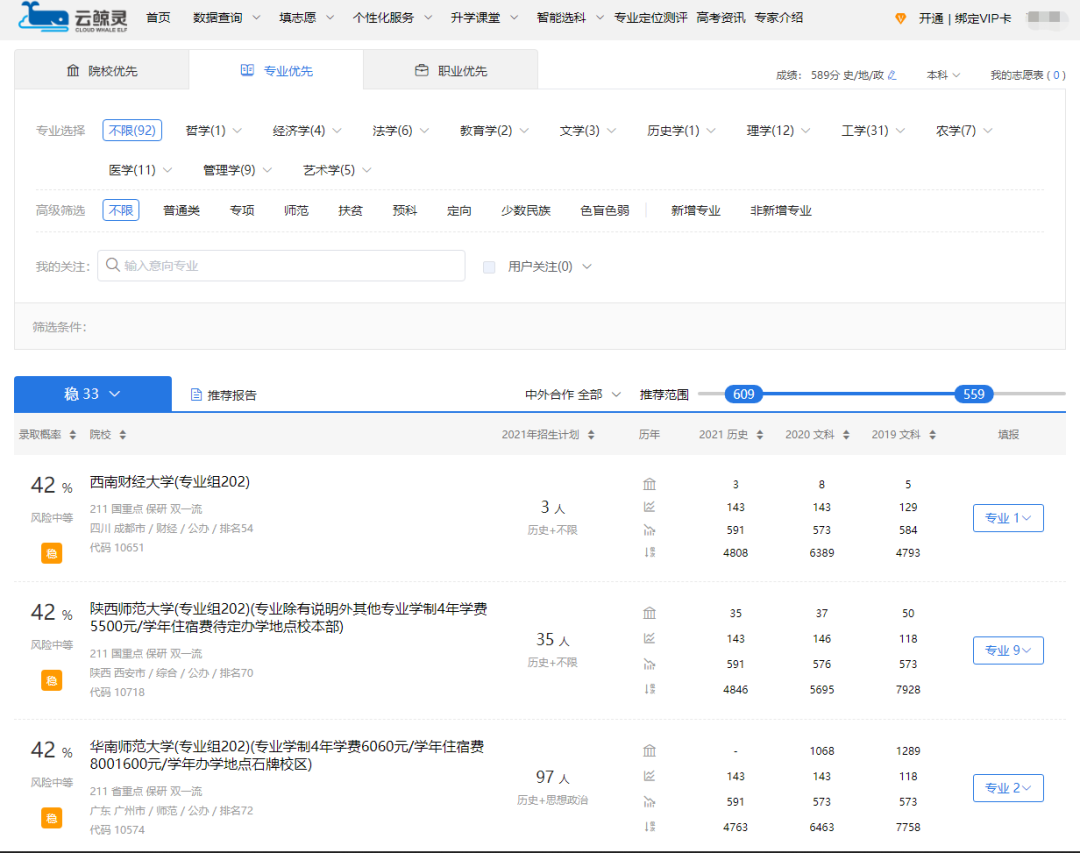This screenshot has height=853, width=1080.
Task: Click the 推荐报告 document icon
Action: (196, 395)
